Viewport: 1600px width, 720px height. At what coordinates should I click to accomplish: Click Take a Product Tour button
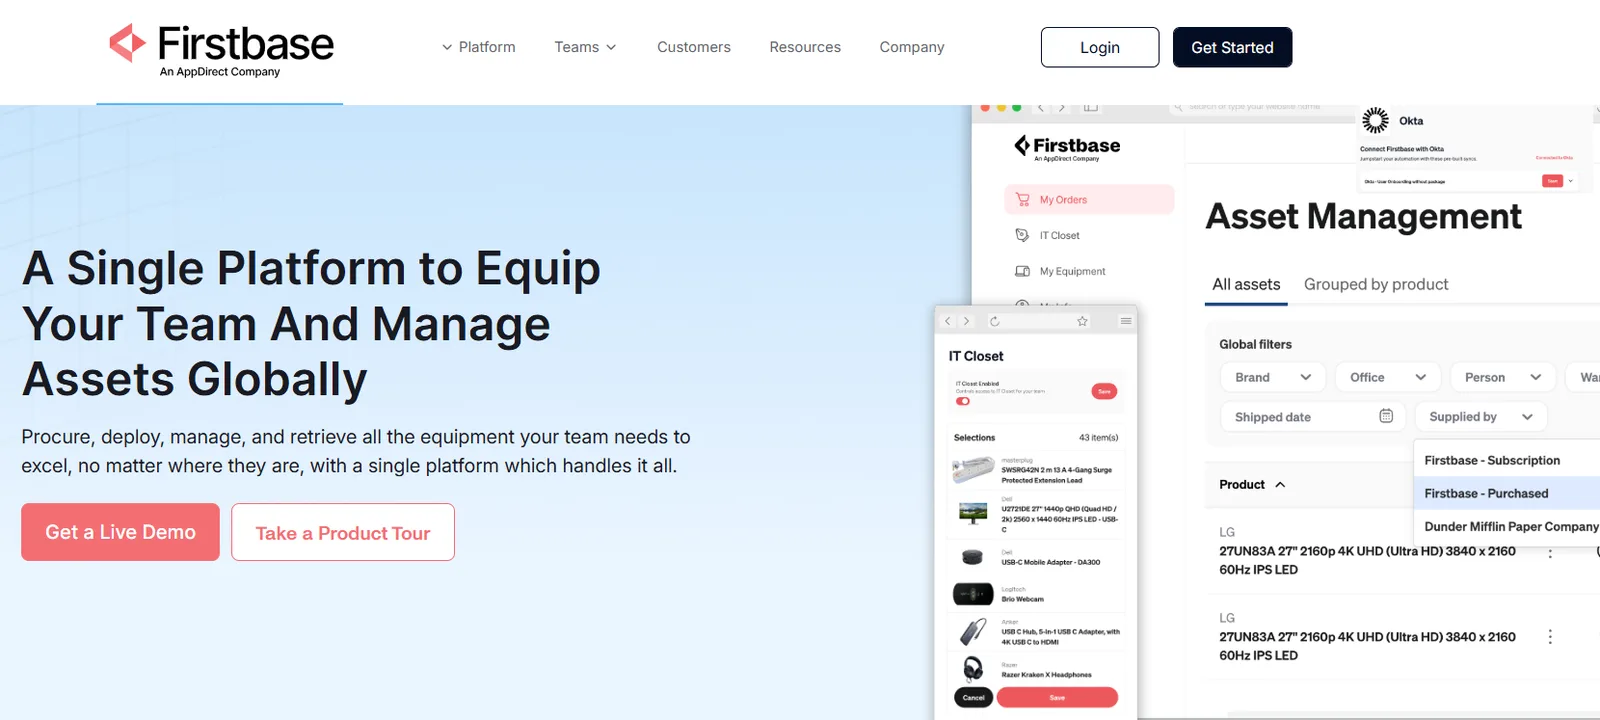click(343, 532)
